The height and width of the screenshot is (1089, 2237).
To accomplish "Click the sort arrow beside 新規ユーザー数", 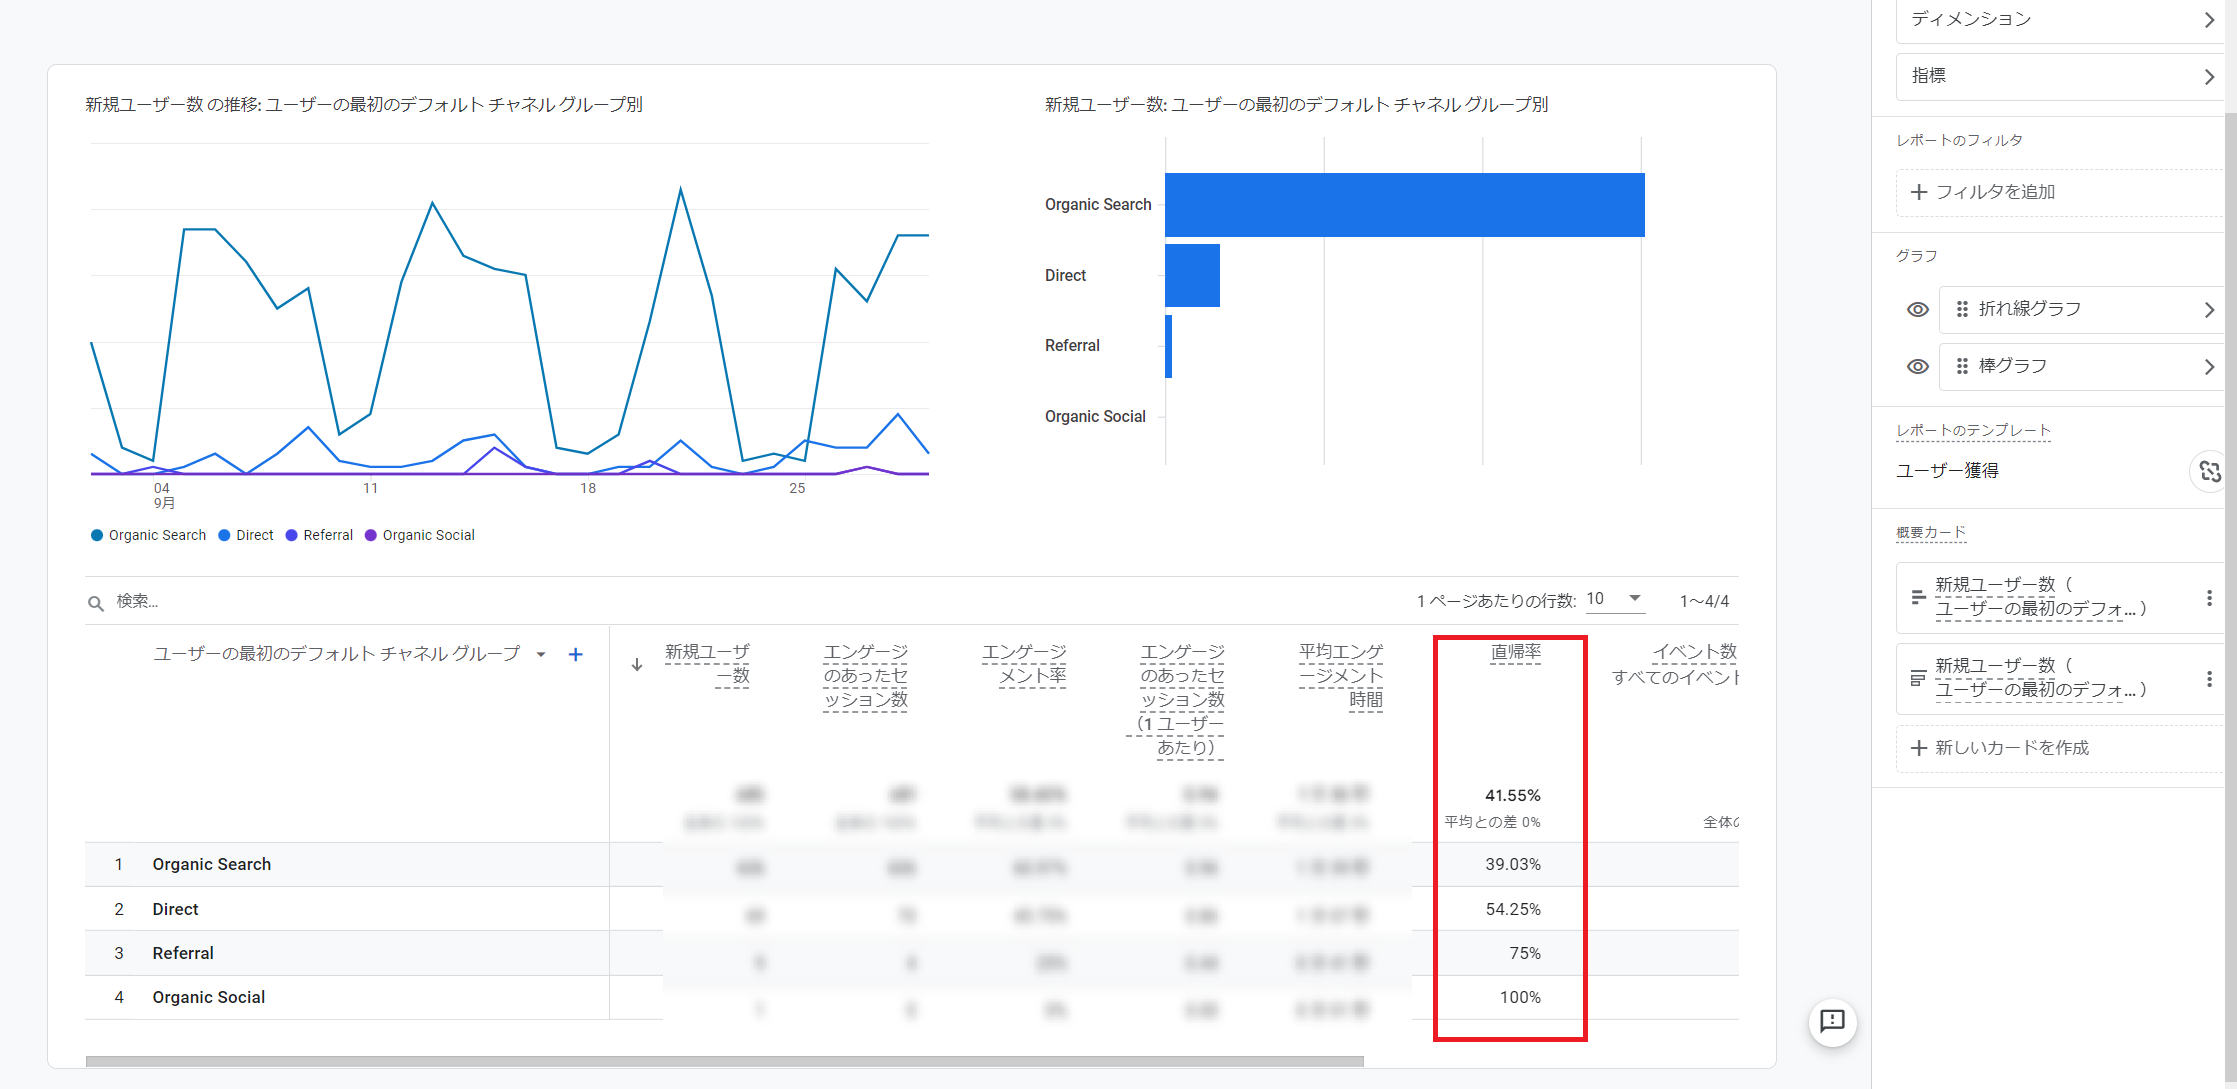I will pyautogui.click(x=637, y=664).
